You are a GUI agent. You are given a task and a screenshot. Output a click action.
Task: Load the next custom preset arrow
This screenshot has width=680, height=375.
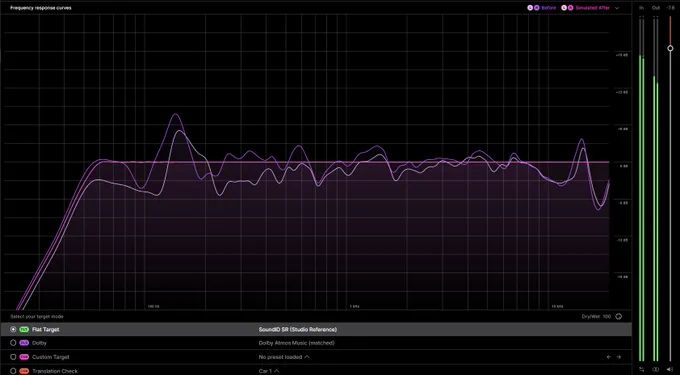[x=619, y=357]
